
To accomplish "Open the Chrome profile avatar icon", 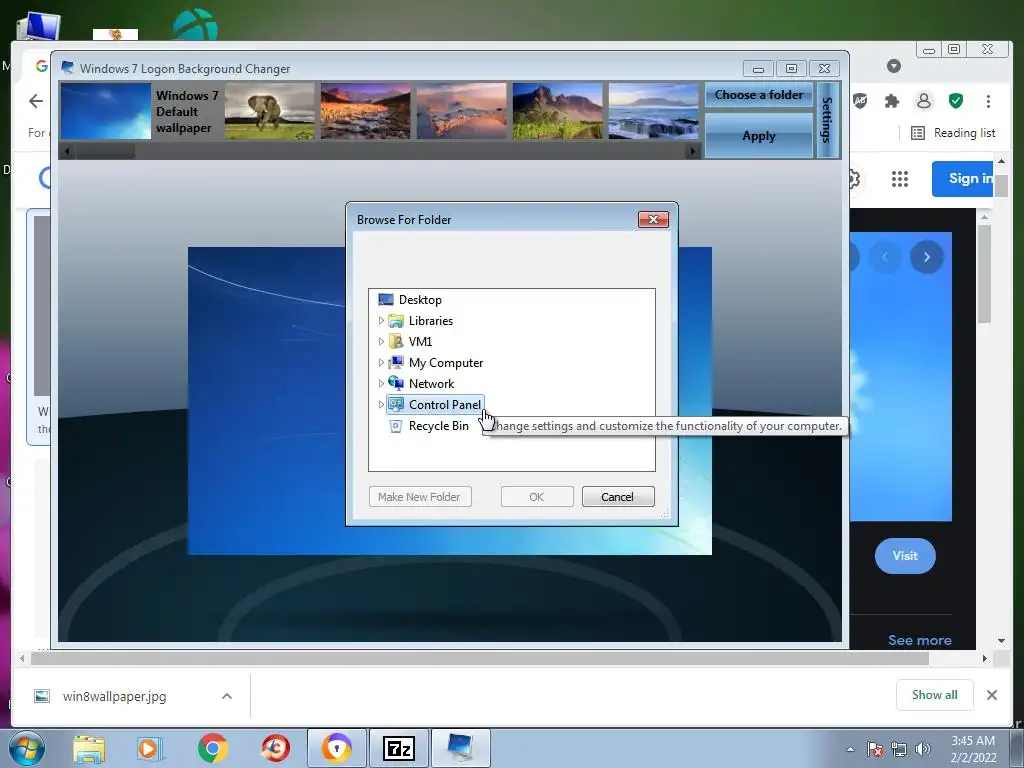I will click(x=923, y=101).
